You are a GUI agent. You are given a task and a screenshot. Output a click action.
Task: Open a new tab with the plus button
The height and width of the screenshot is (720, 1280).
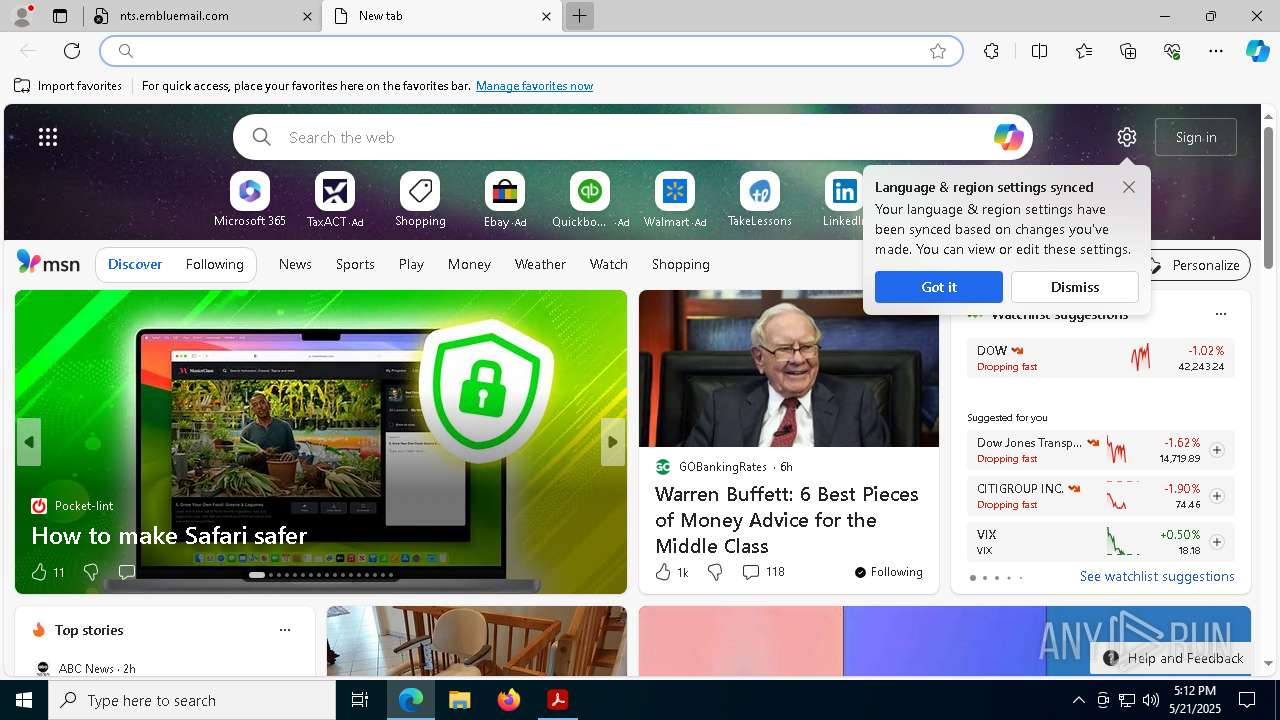pos(579,16)
